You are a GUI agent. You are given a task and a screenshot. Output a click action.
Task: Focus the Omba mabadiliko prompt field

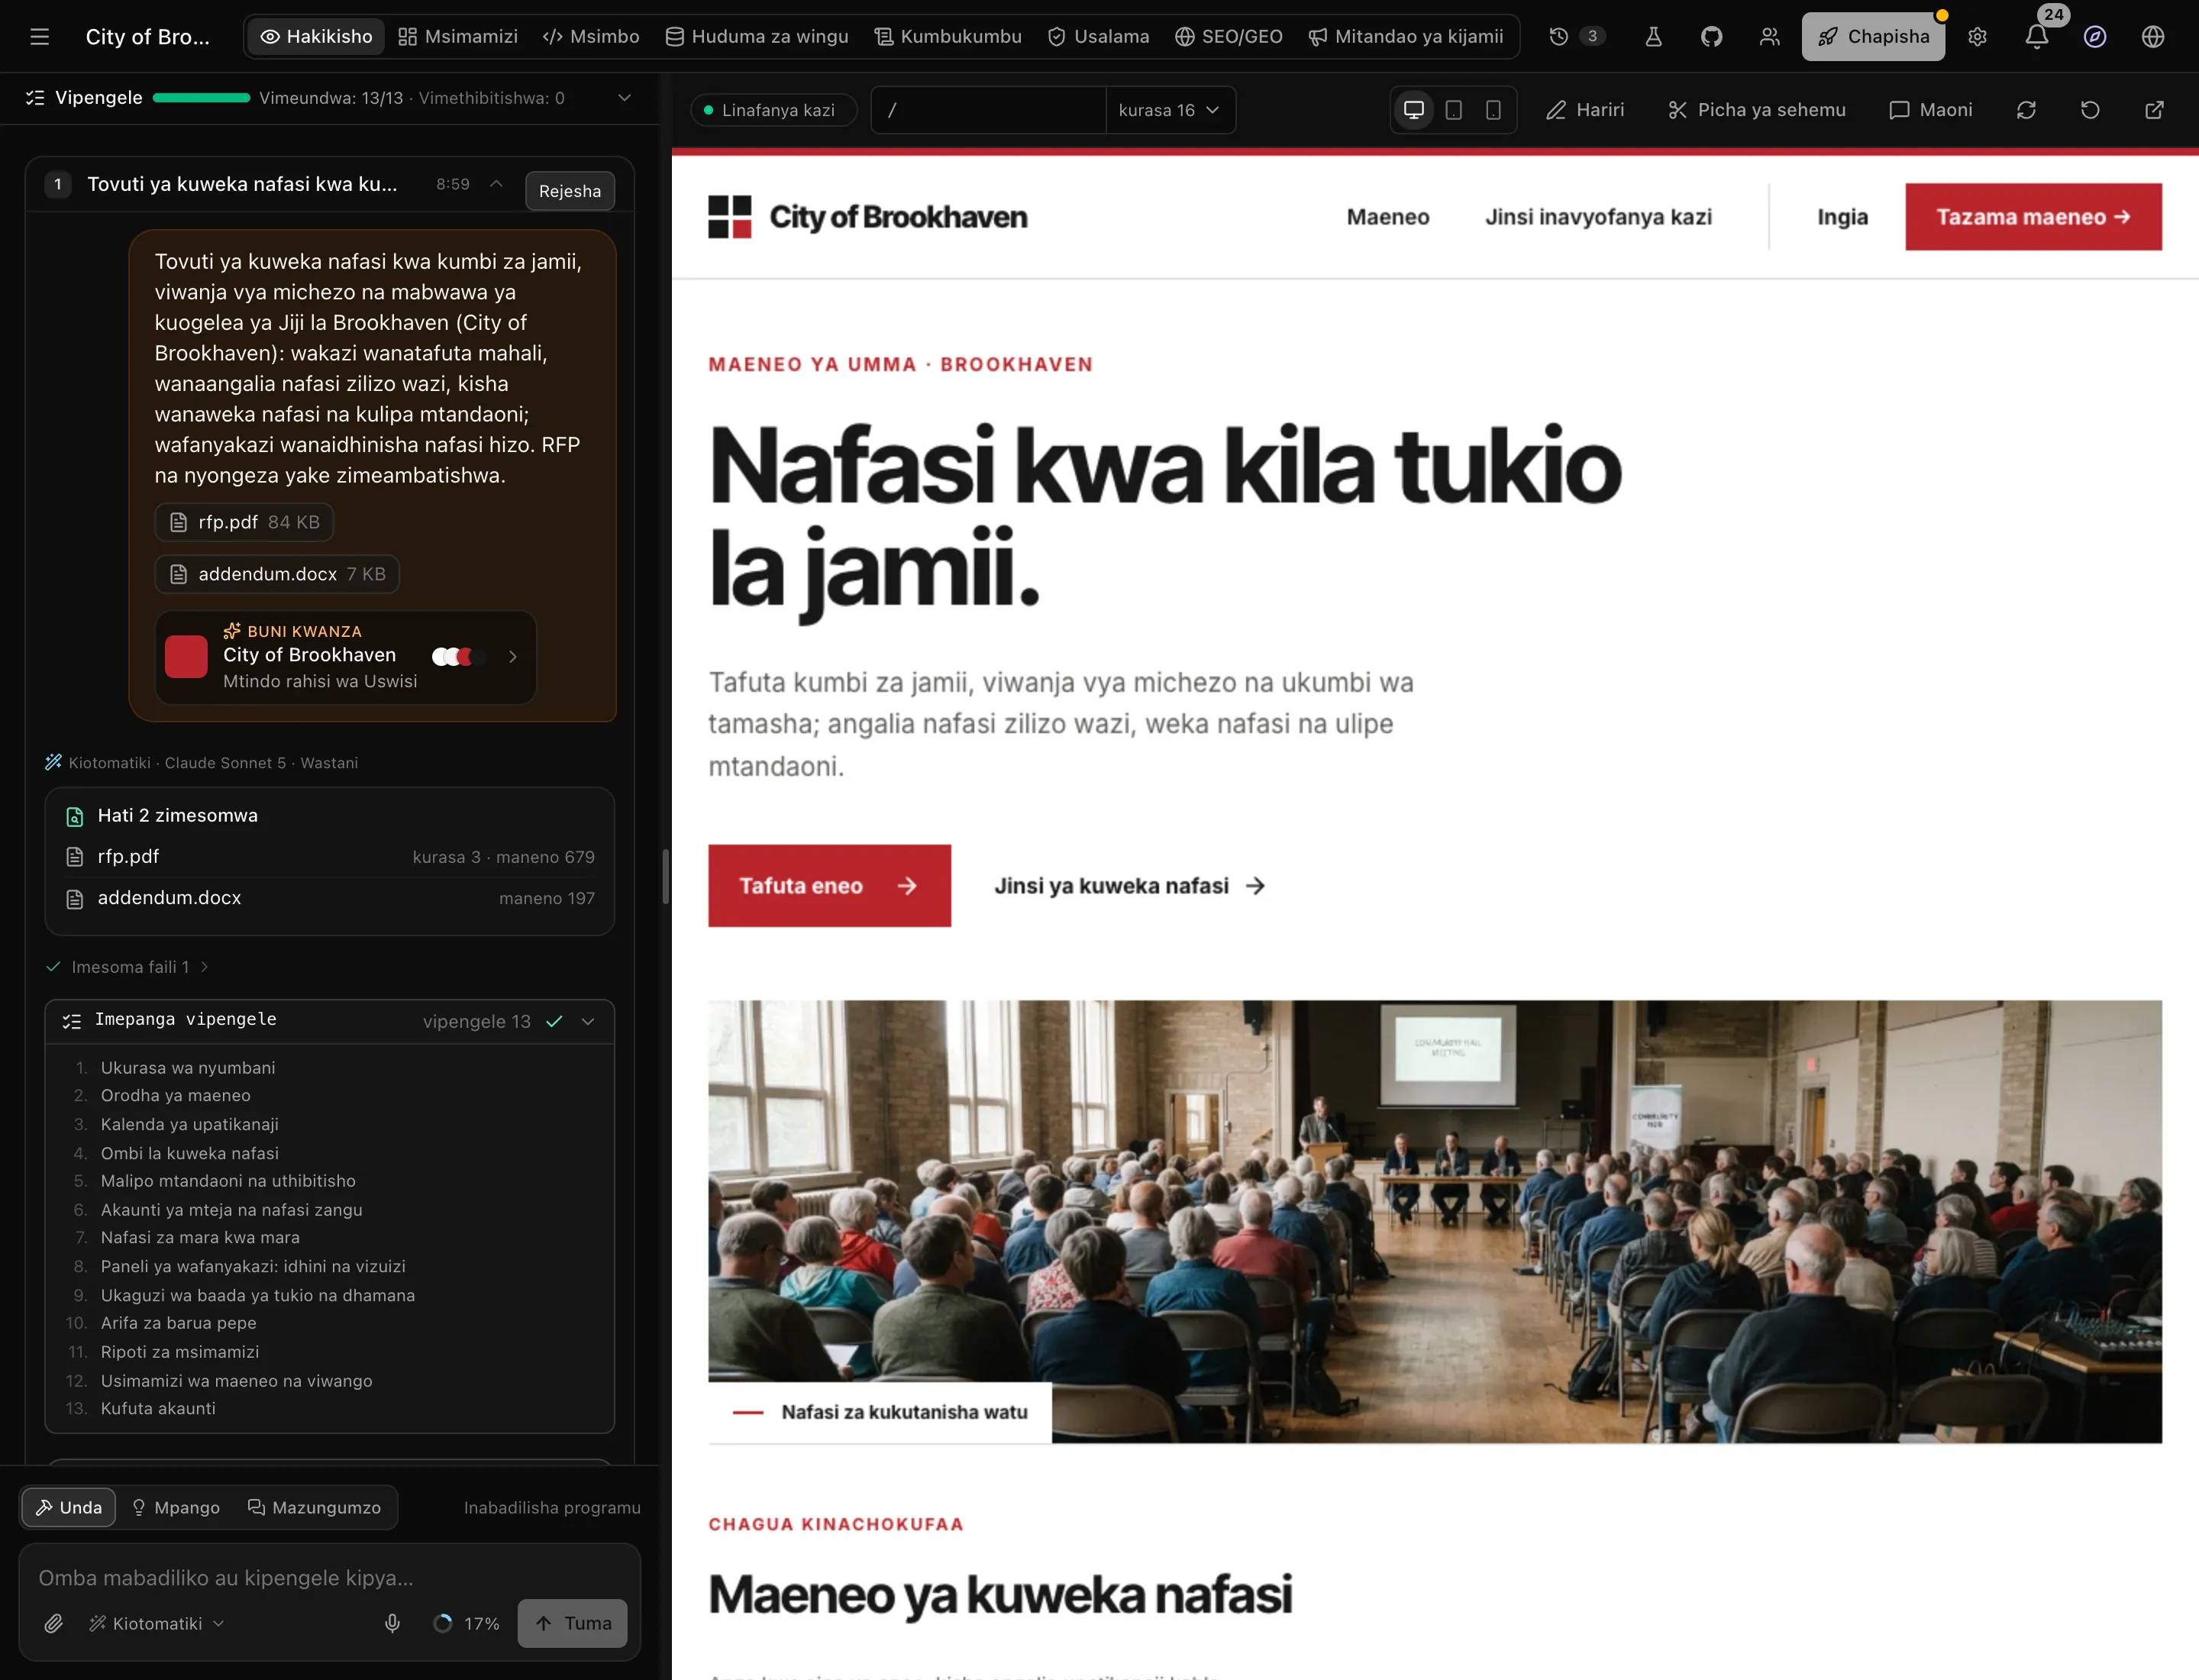point(329,1577)
